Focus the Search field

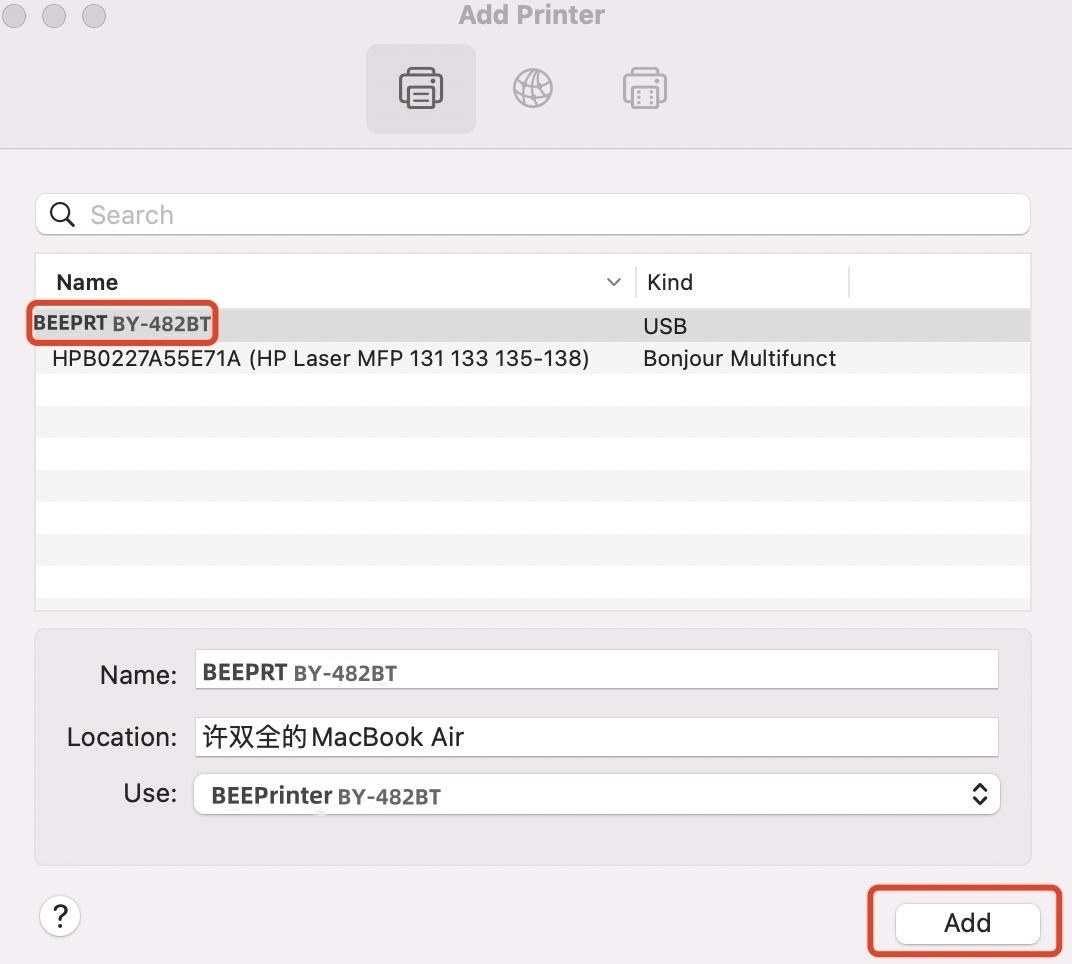coord(533,215)
